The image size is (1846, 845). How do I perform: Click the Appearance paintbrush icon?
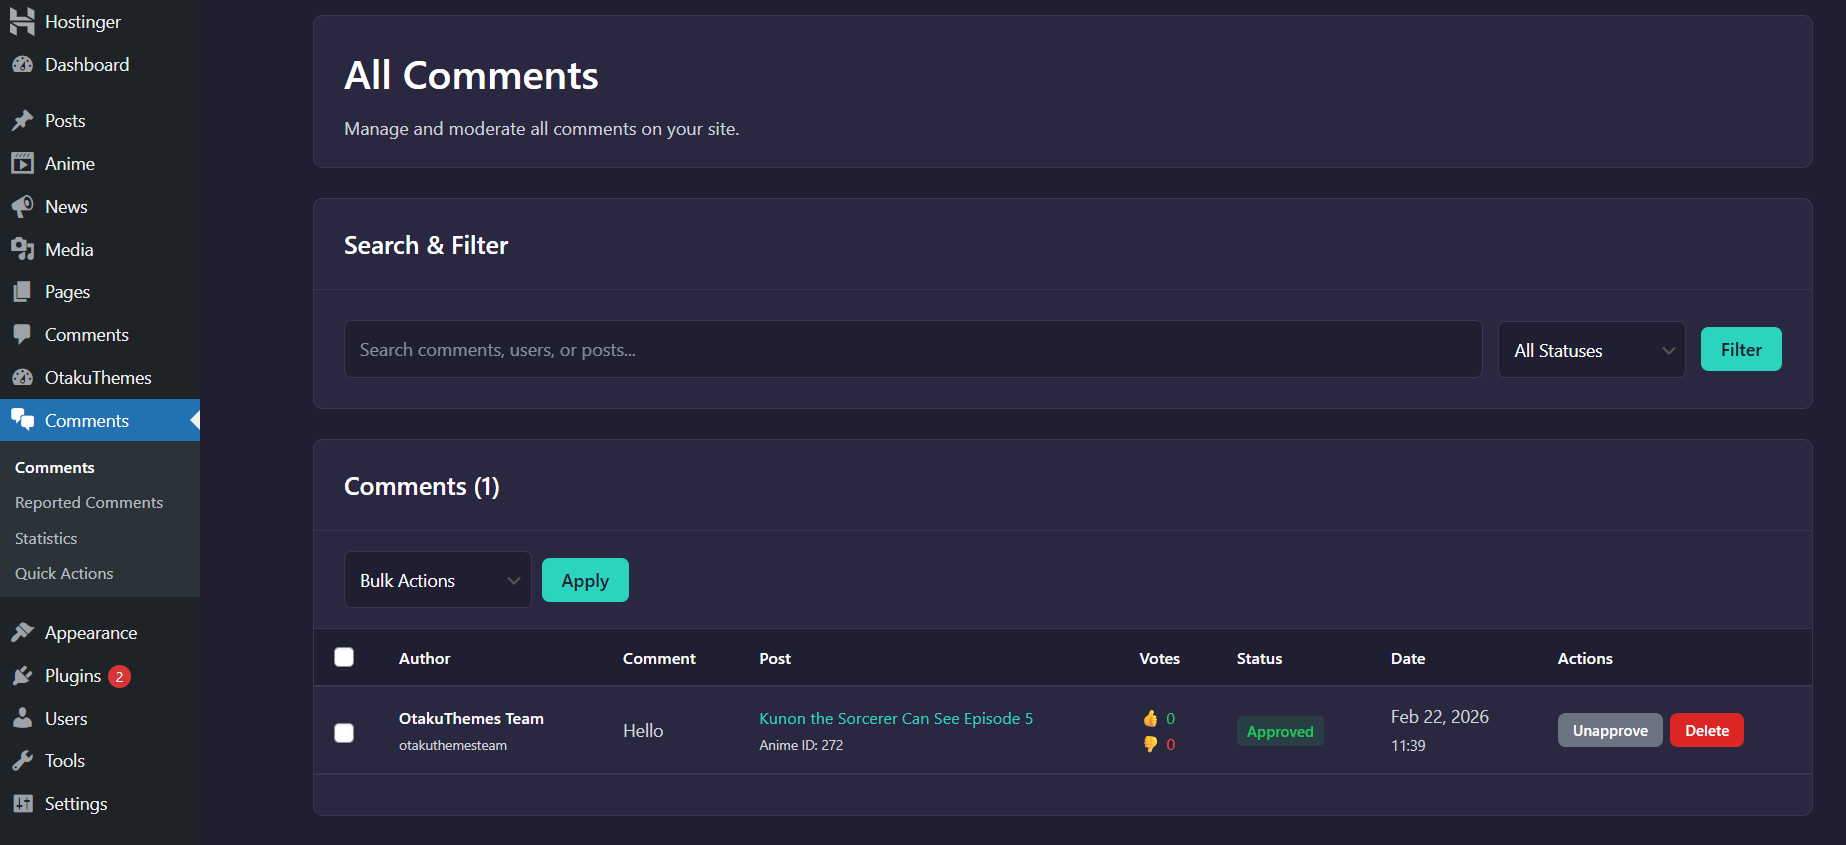coord(23,633)
